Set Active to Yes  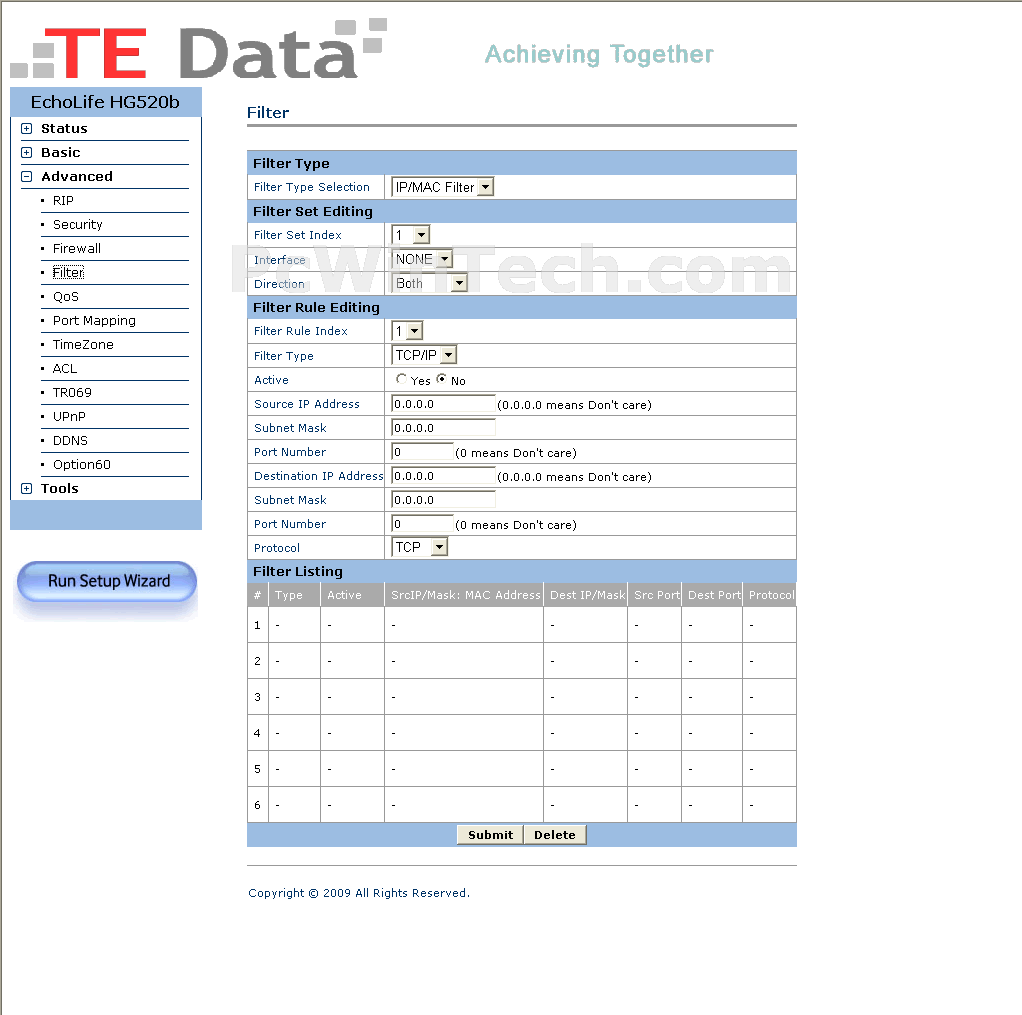pyautogui.click(x=402, y=379)
